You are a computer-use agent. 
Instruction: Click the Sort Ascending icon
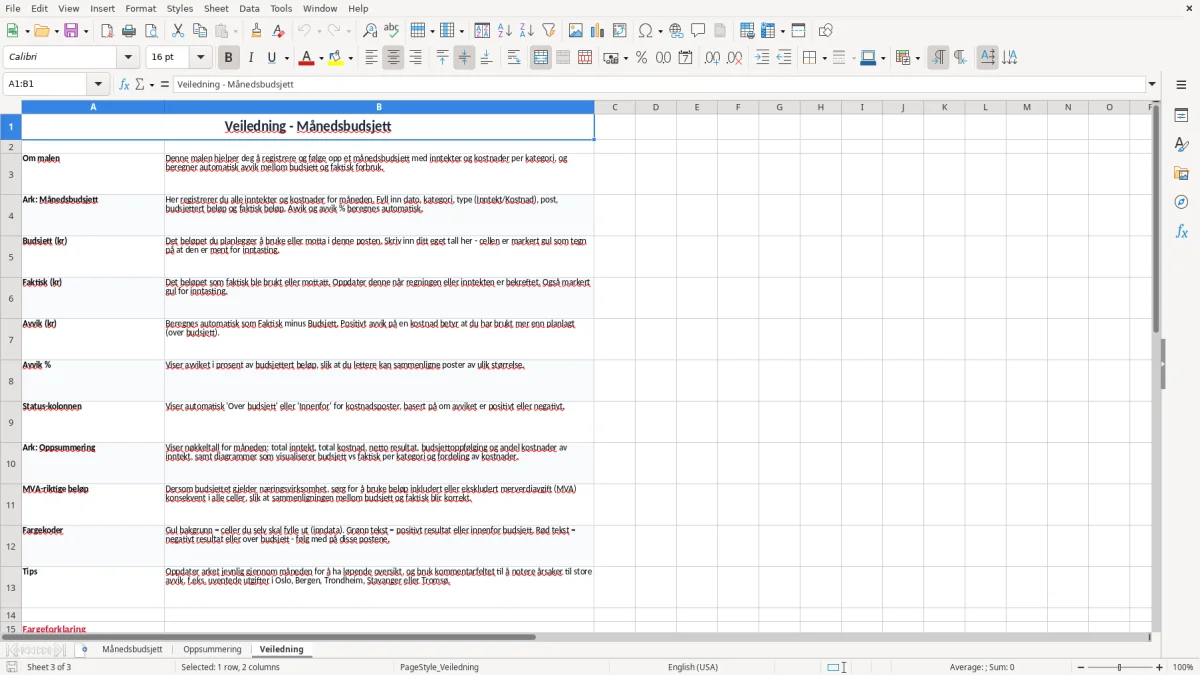504,31
